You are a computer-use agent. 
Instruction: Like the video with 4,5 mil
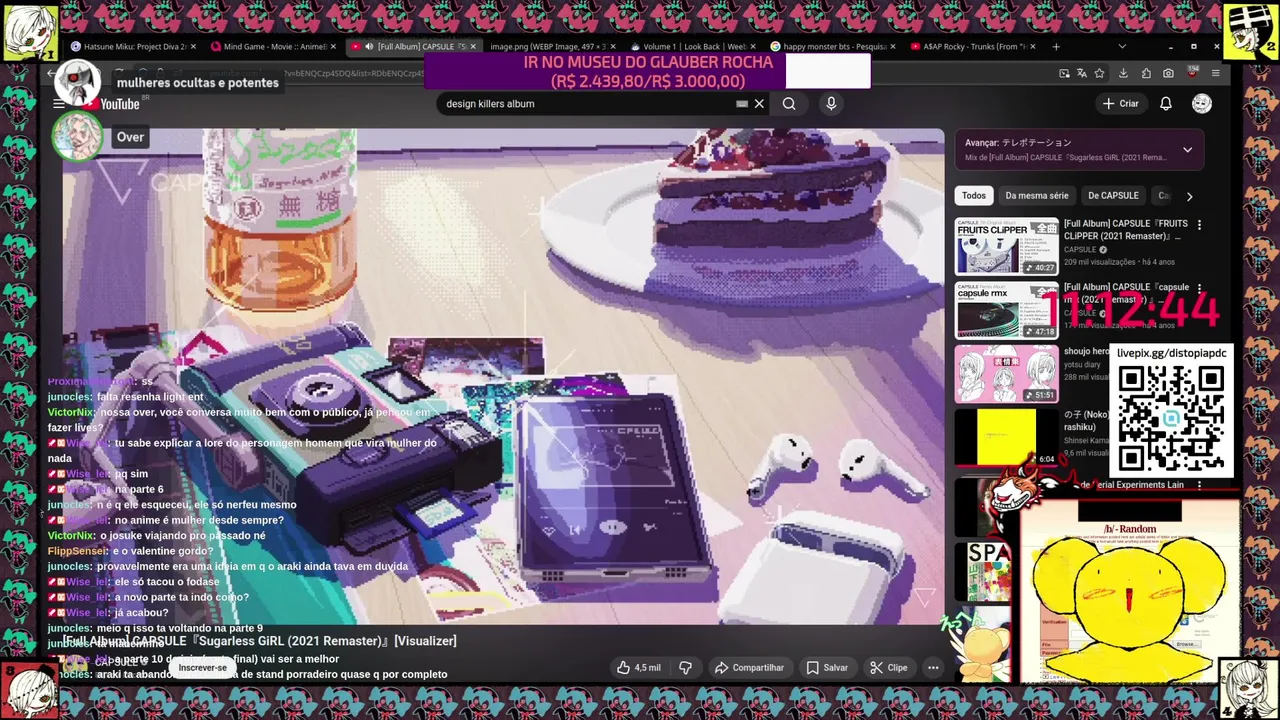coord(639,667)
